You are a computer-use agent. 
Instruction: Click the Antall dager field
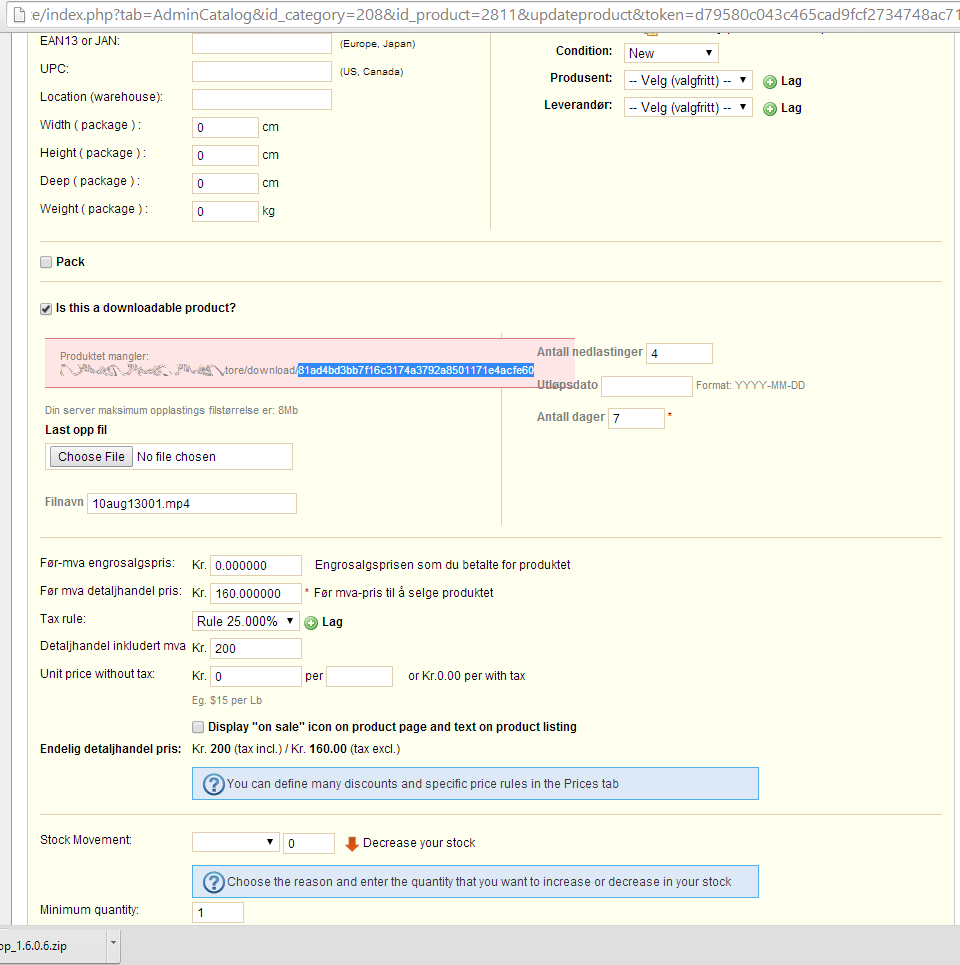[x=636, y=418]
